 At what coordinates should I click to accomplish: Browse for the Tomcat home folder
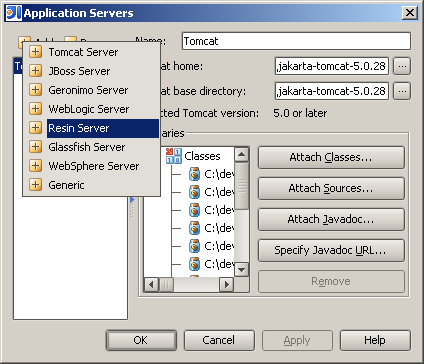402,66
